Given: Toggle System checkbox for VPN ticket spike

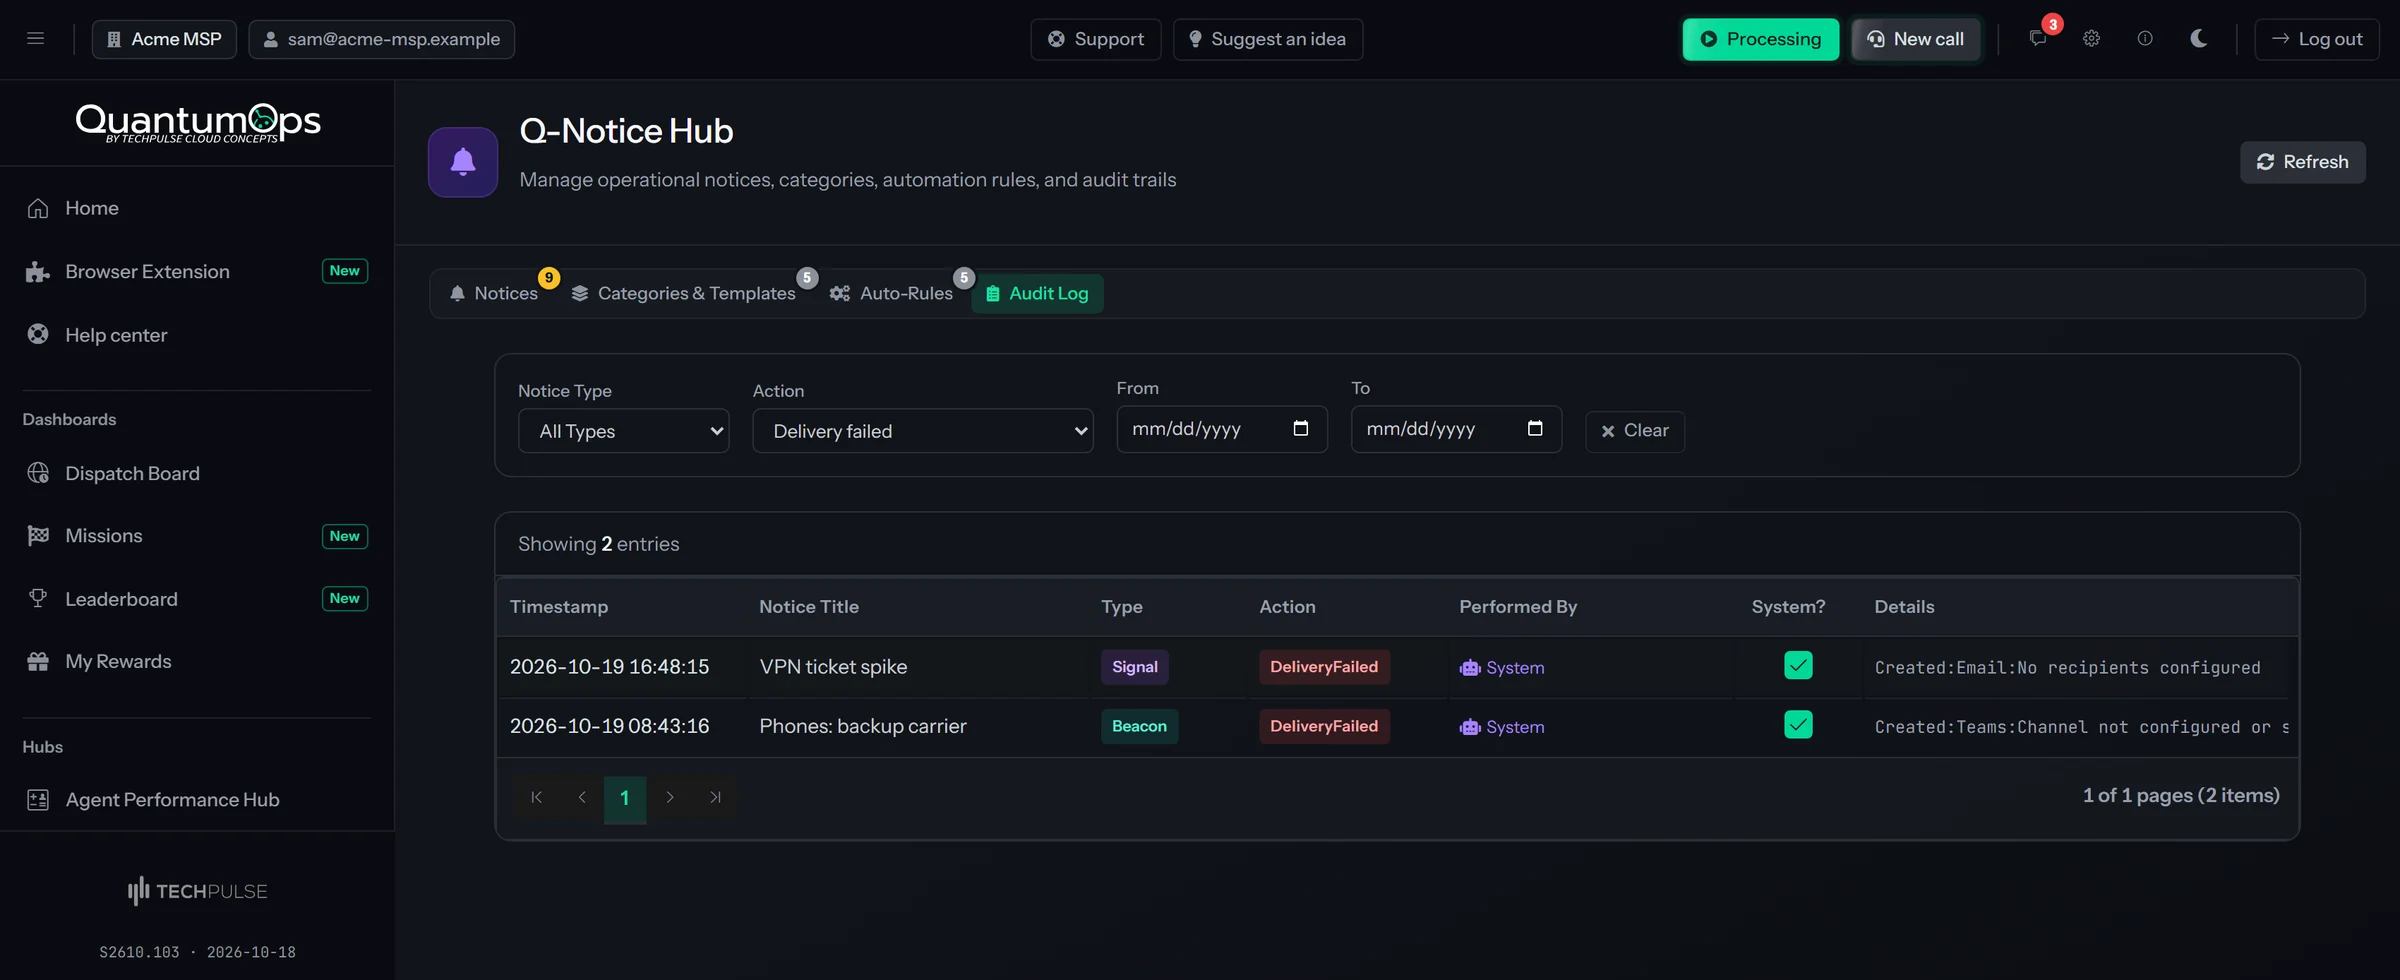Looking at the screenshot, I should tap(1798, 665).
